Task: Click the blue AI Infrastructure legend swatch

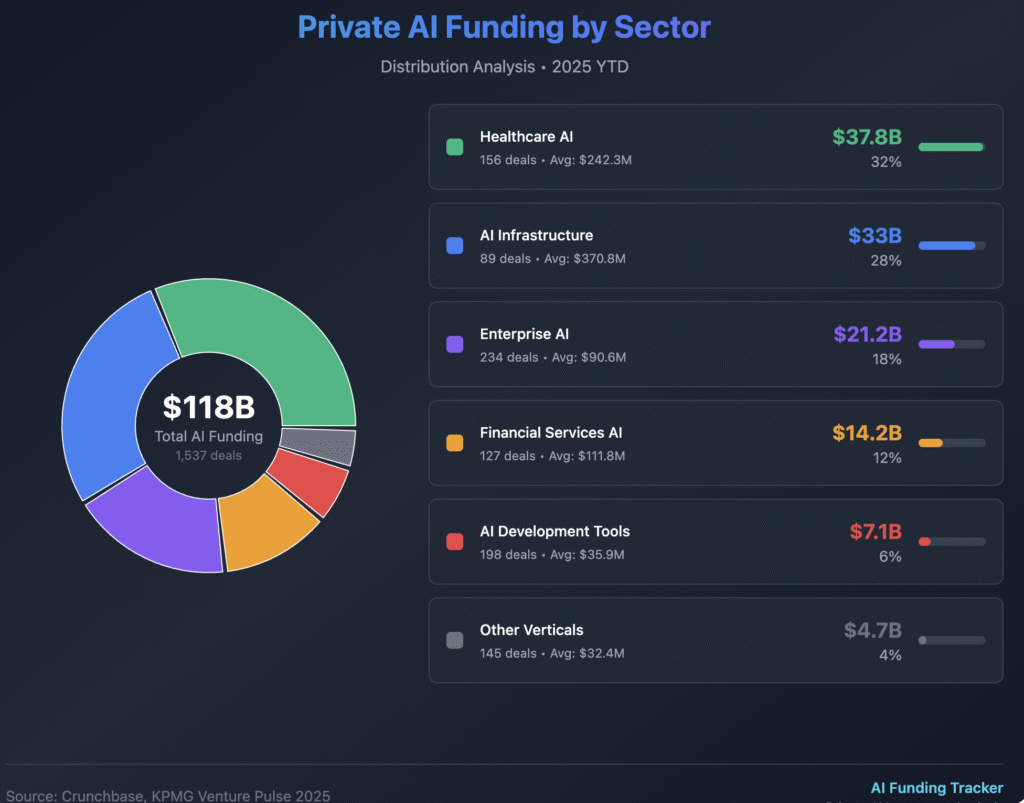Action: click(455, 246)
